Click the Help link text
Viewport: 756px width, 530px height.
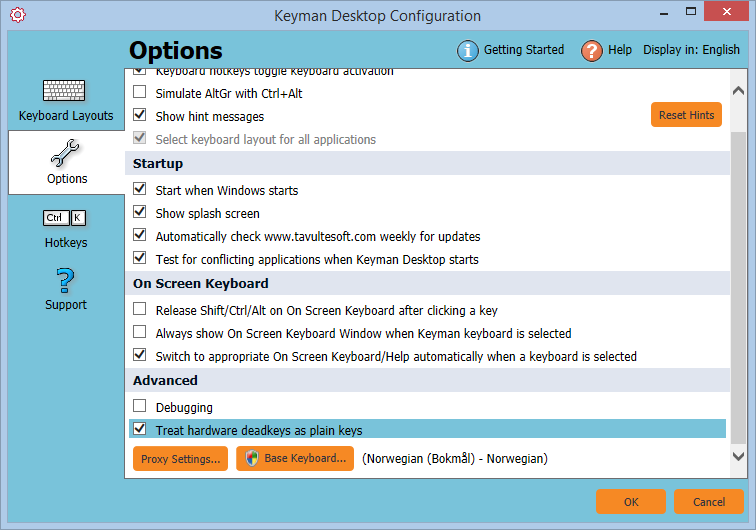620,50
